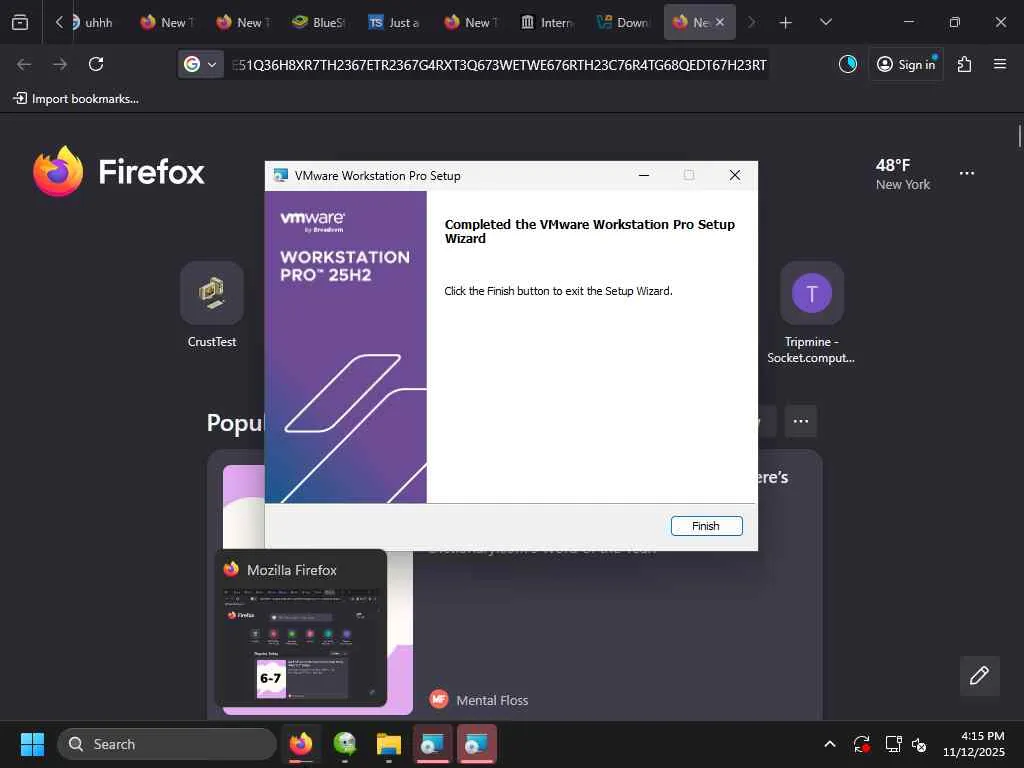Open the Mental Floss story source

pos(479,699)
